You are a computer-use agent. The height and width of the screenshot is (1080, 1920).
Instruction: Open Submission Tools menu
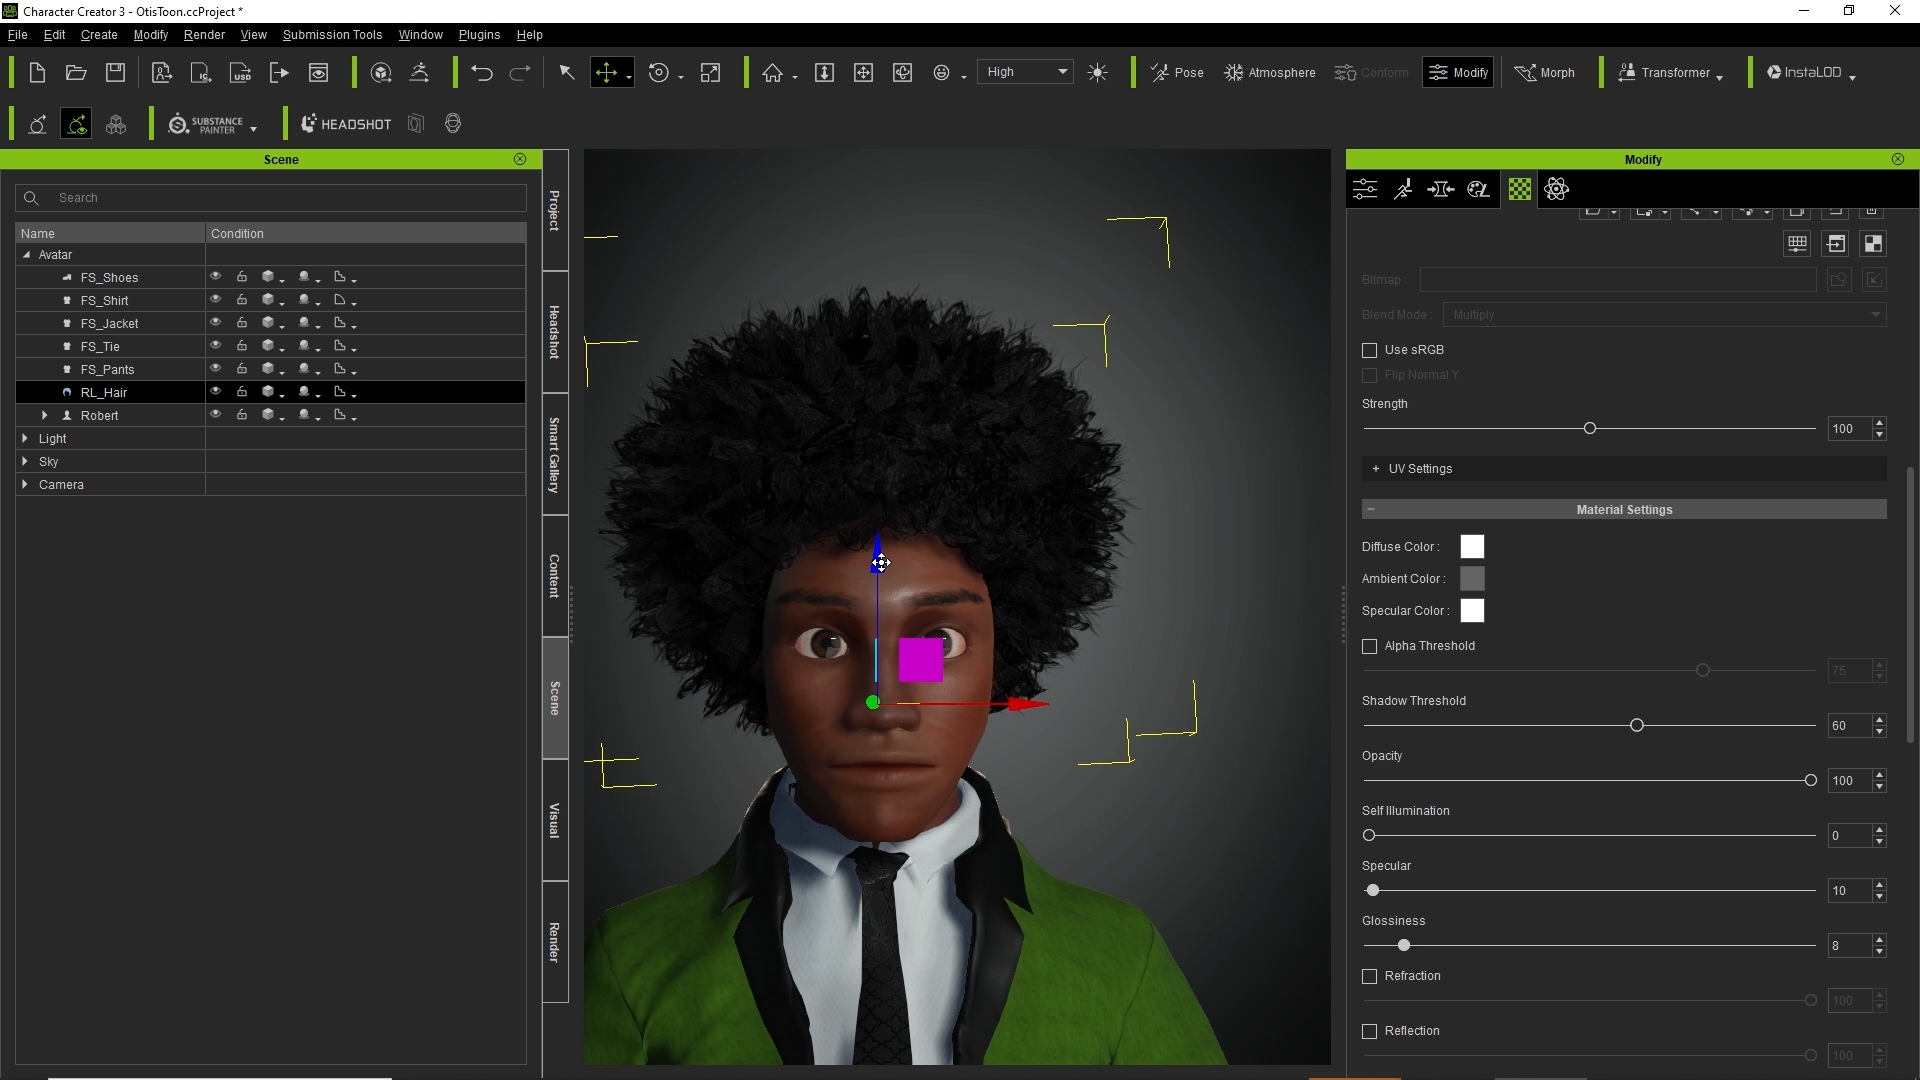click(x=332, y=35)
